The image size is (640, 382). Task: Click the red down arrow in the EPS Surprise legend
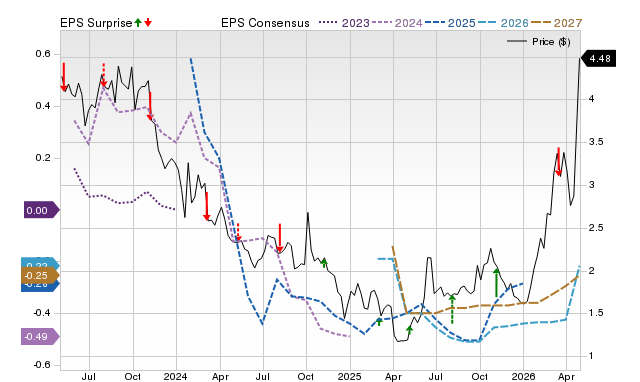click(148, 22)
